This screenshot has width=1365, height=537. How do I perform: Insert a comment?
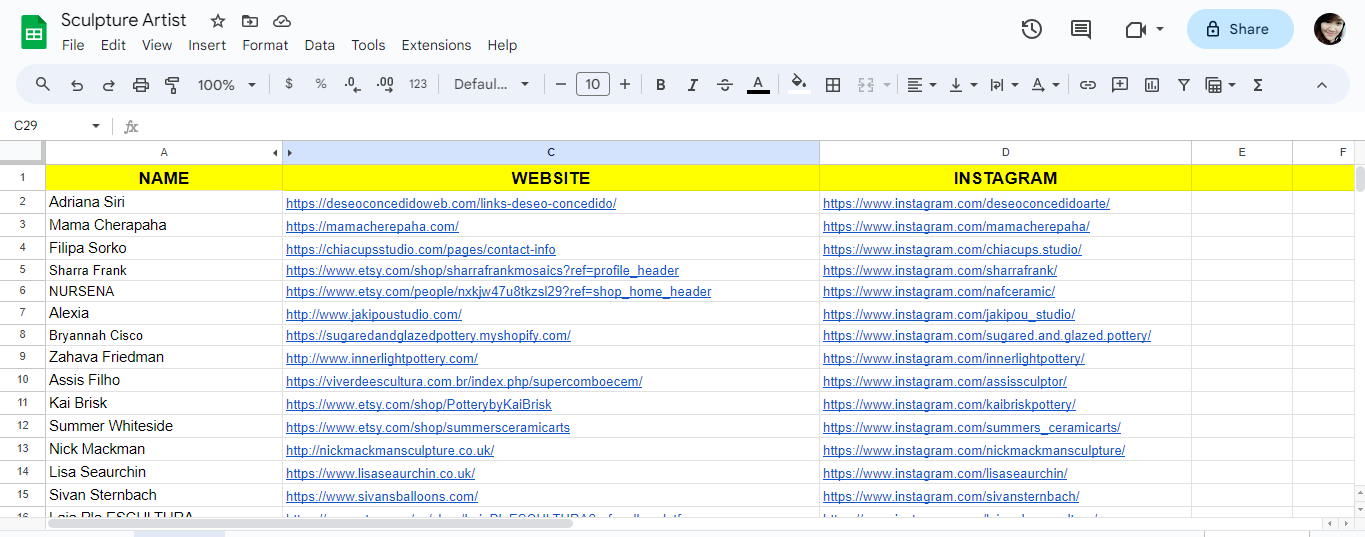click(x=1120, y=85)
